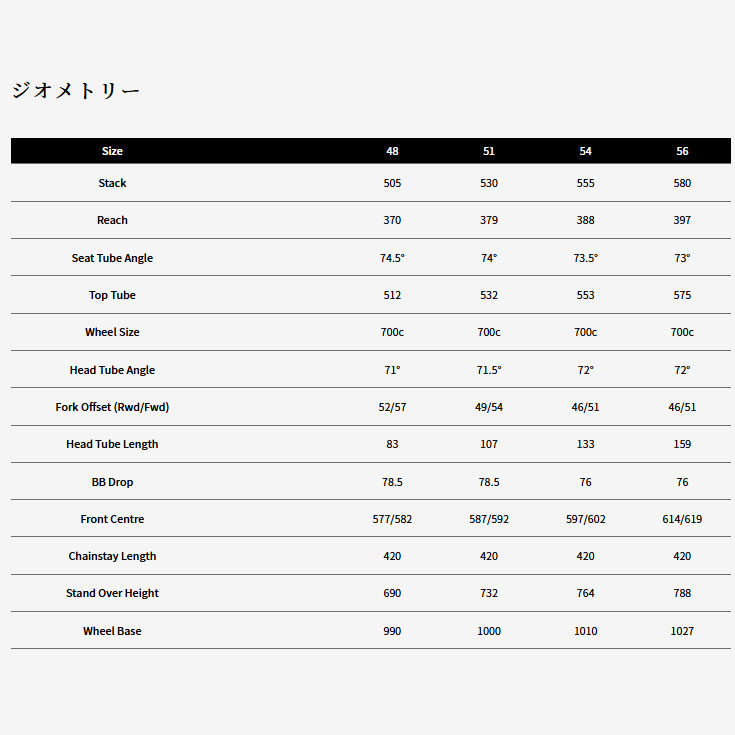Click the Chainstay Length label
This screenshot has width=735, height=735.
112,556
